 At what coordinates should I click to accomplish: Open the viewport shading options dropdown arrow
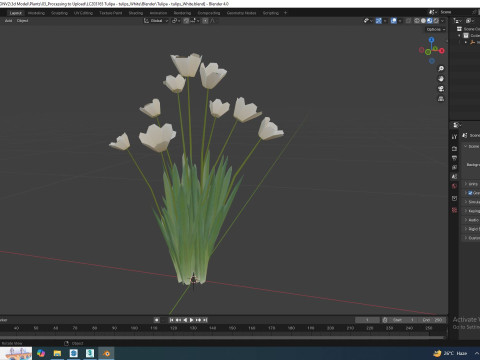click(443, 21)
